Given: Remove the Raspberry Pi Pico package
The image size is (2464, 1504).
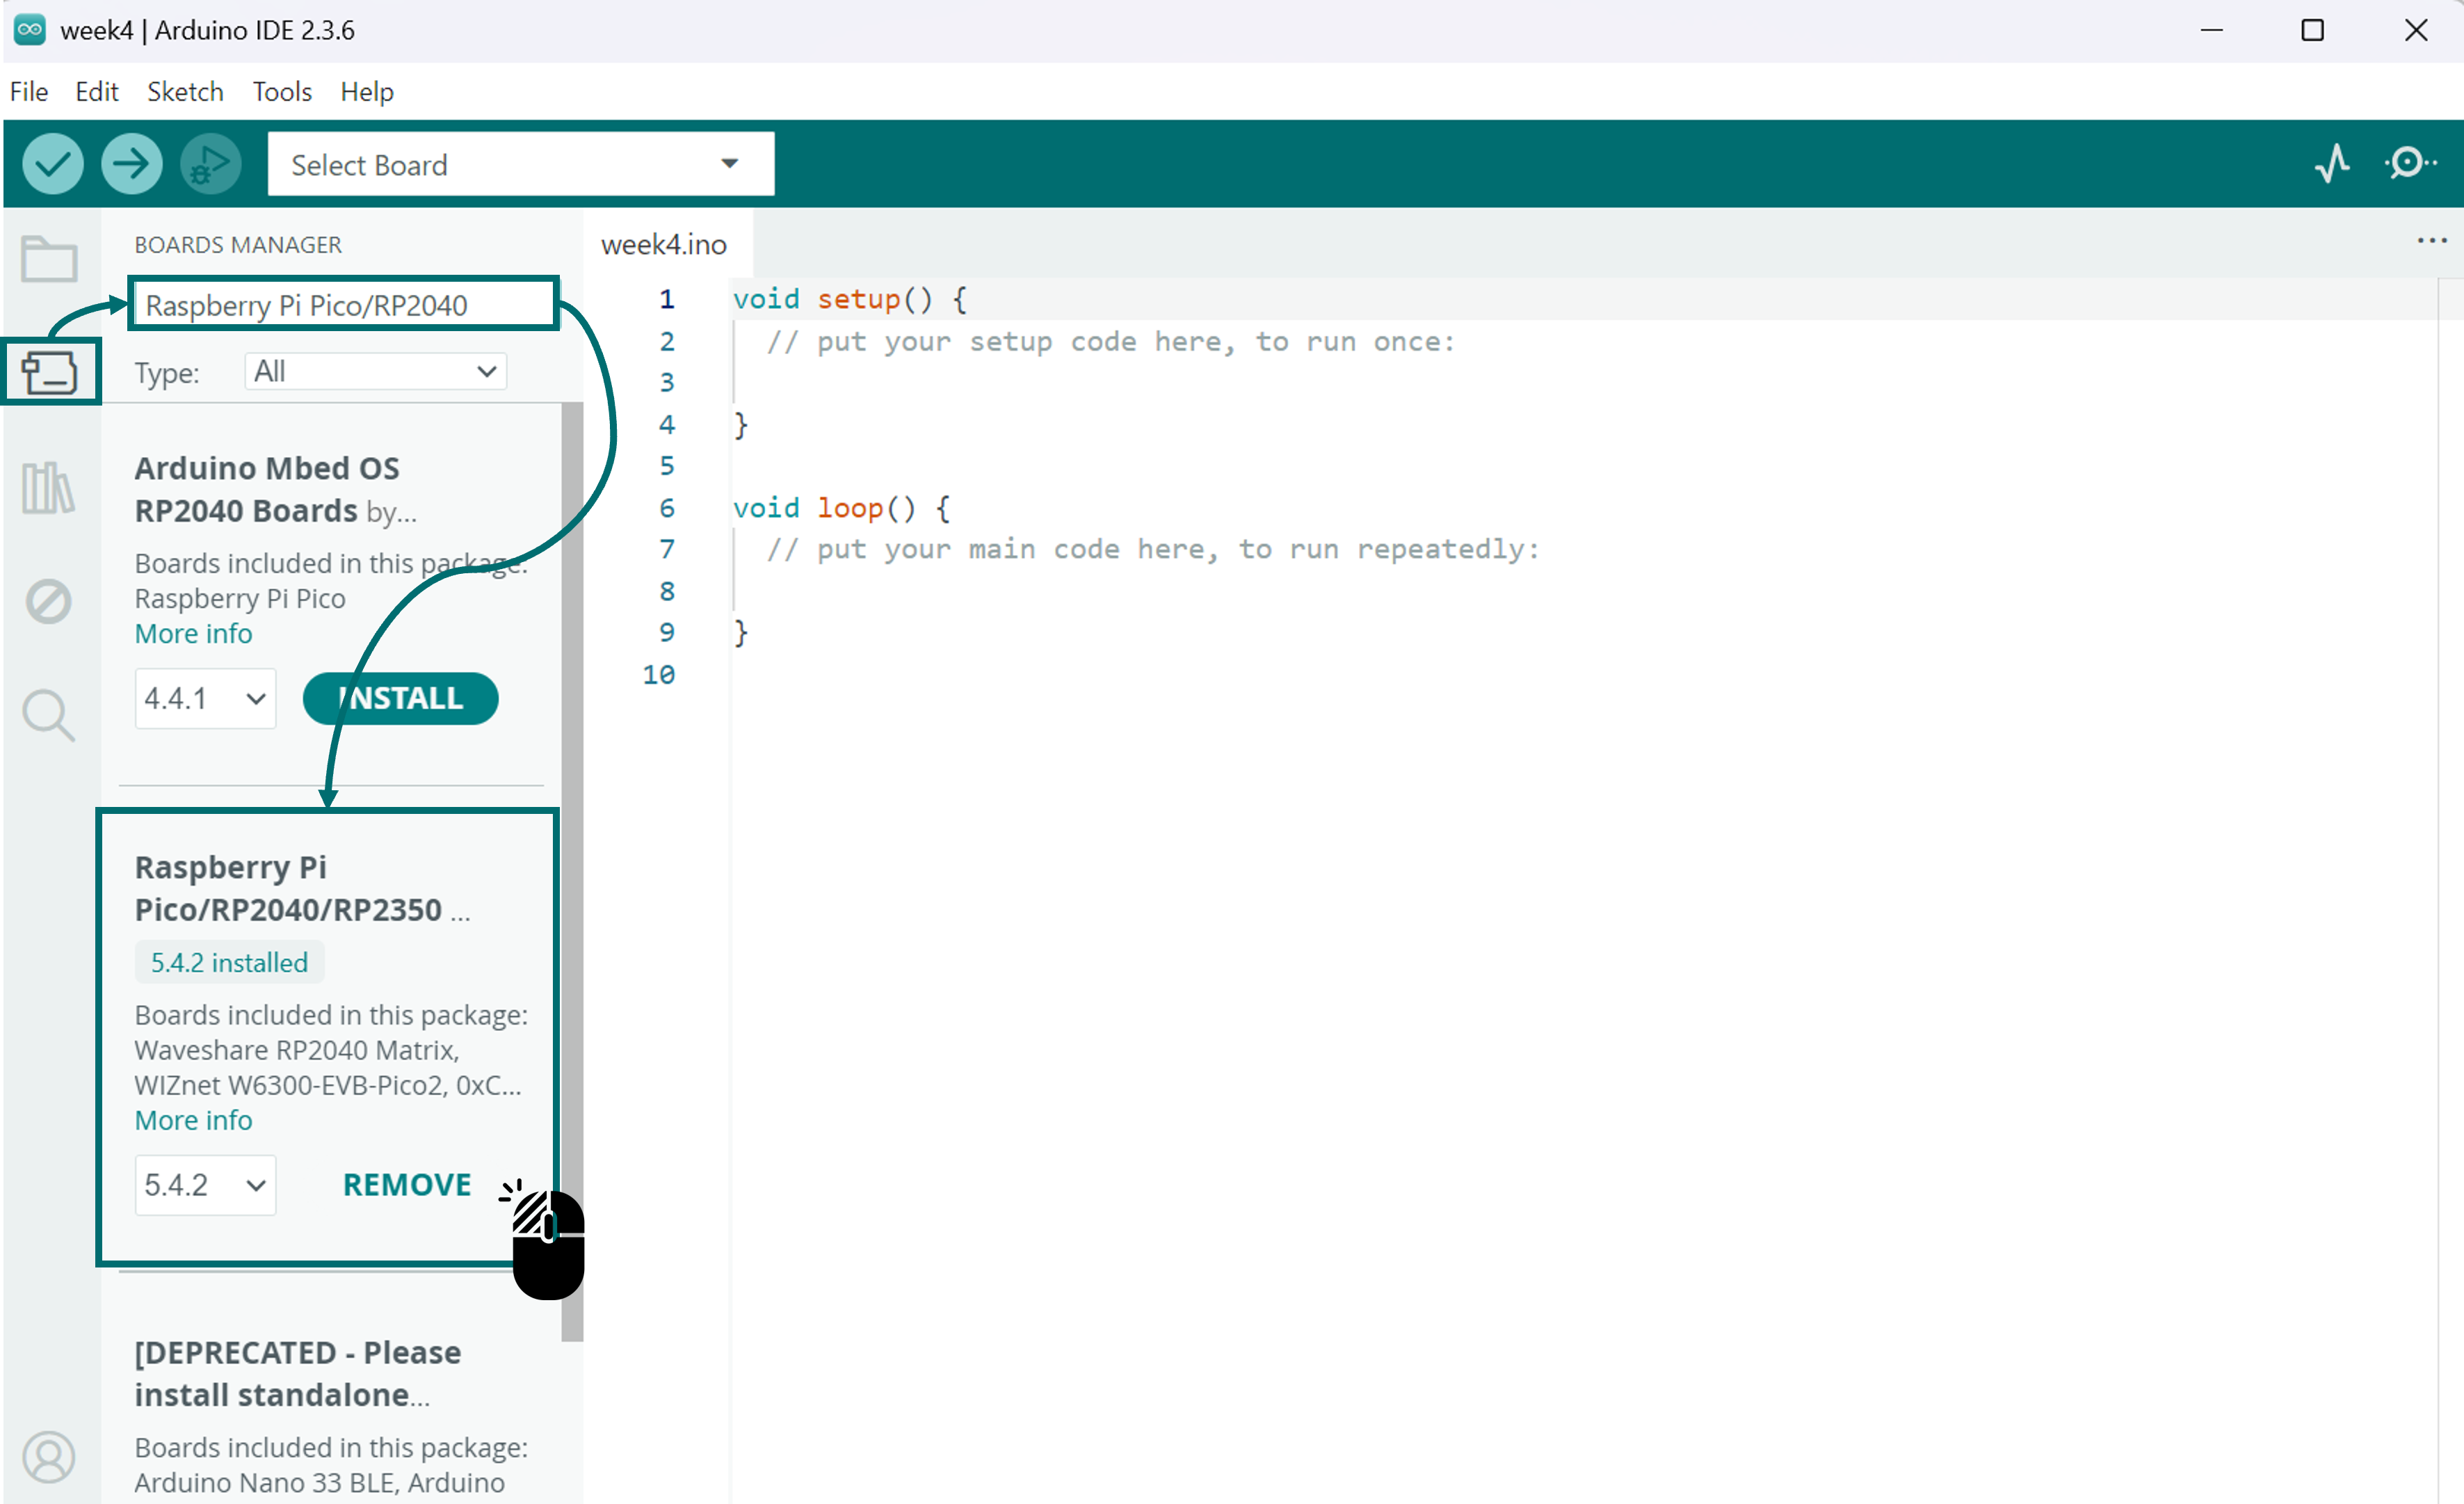Looking at the screenshot, I should [406, 1185].
